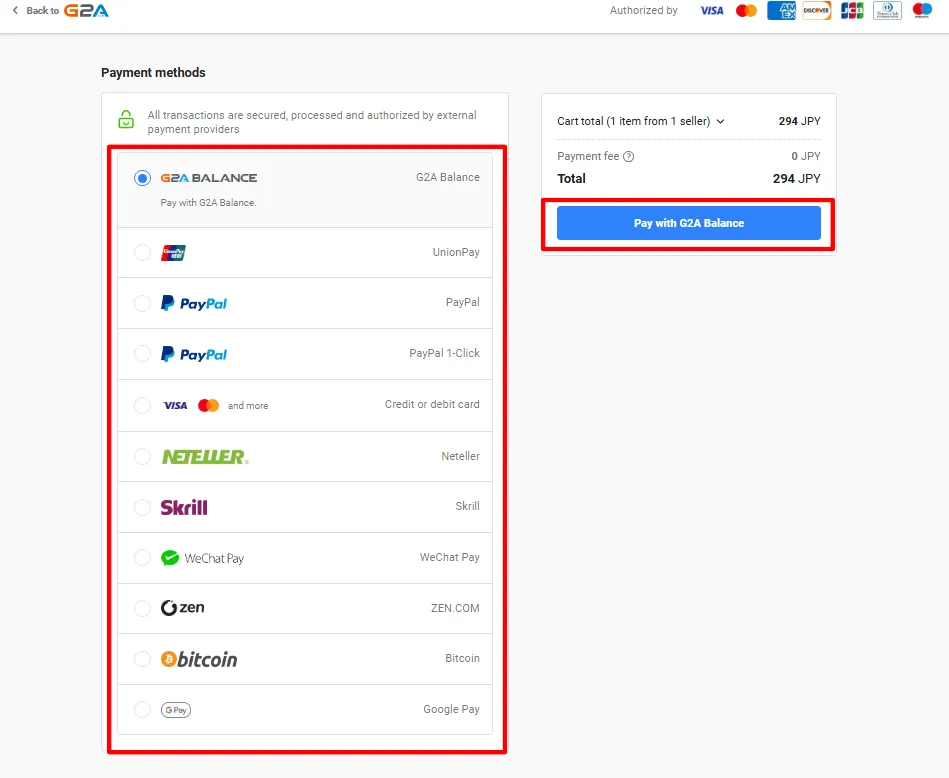This screenshot has width=949, height=778.
Task: Click the 'Payment fee' label
Action: click(588, 156)
